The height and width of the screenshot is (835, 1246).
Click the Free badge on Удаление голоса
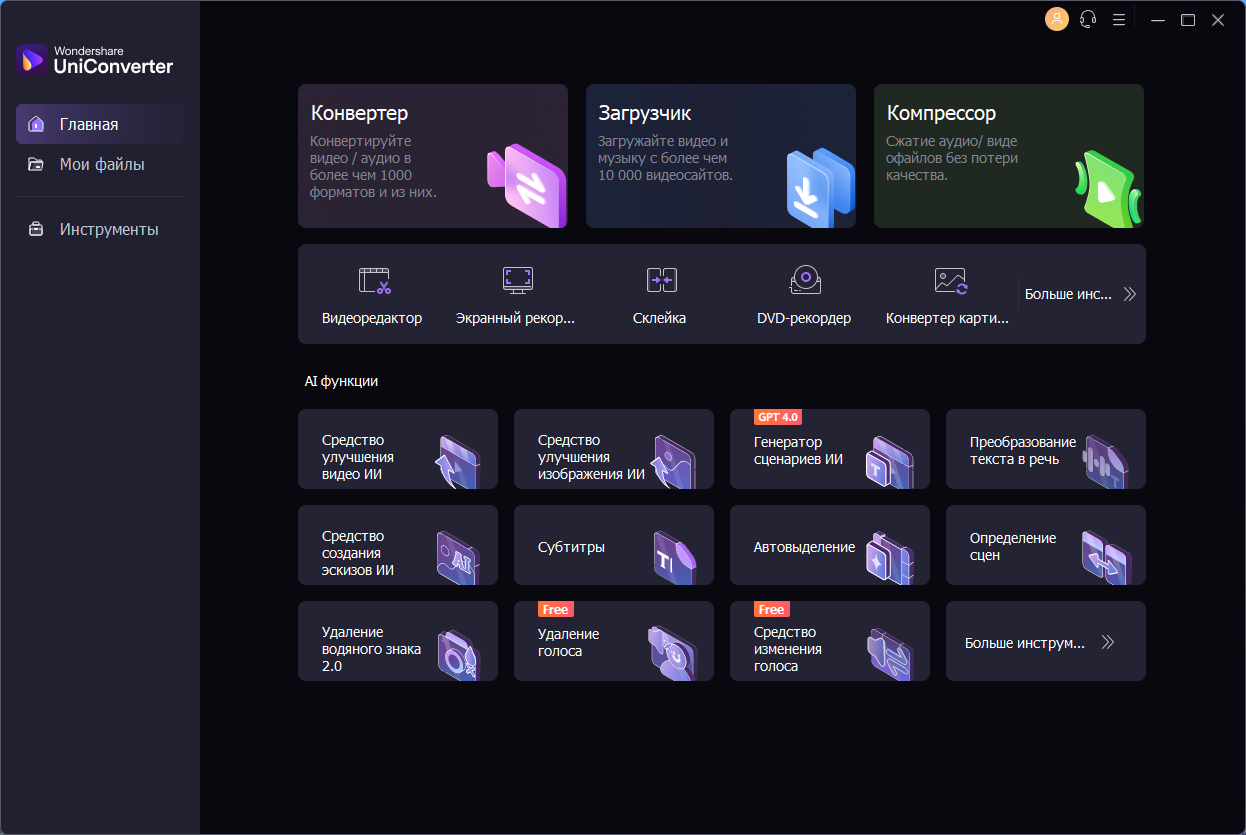(555, 609)
